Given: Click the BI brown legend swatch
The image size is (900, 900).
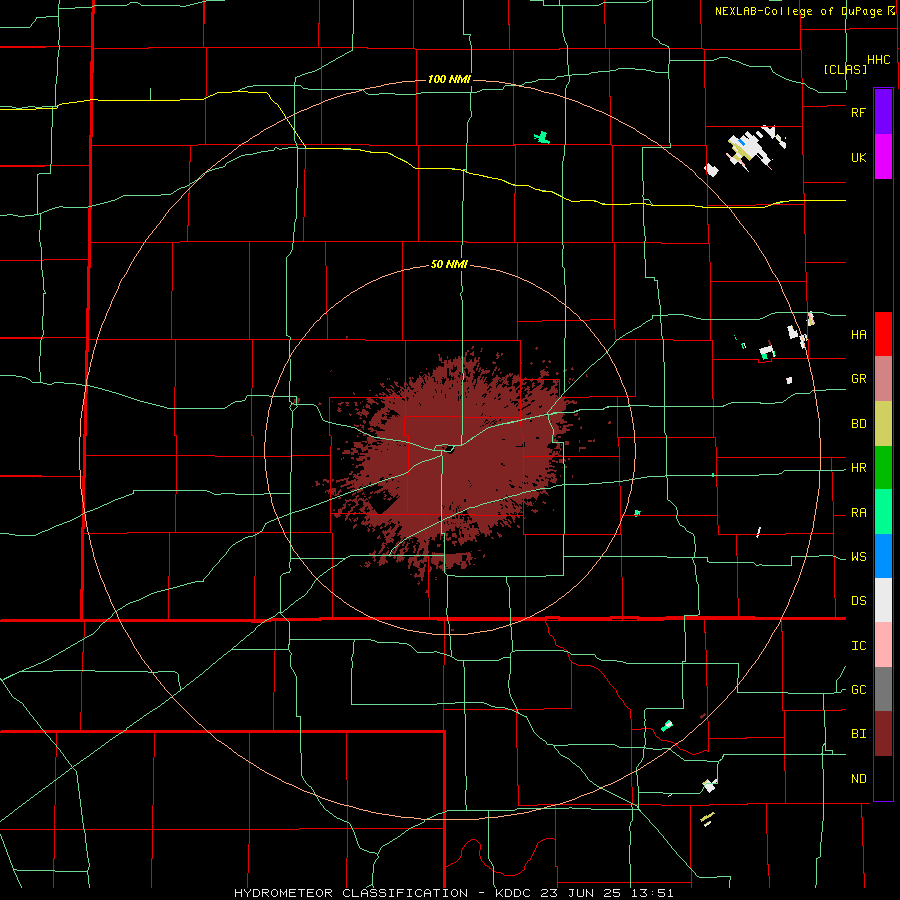Looking at the screenshot, I should (x=883, y=734).
